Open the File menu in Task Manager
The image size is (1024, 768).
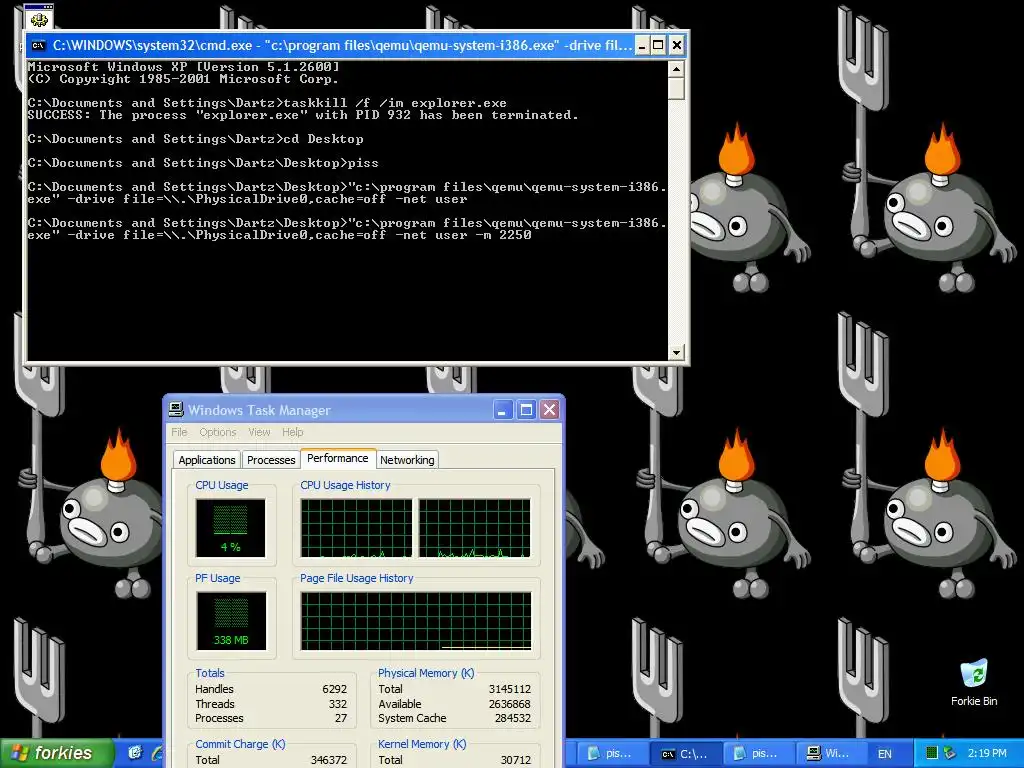click(179, 432)
